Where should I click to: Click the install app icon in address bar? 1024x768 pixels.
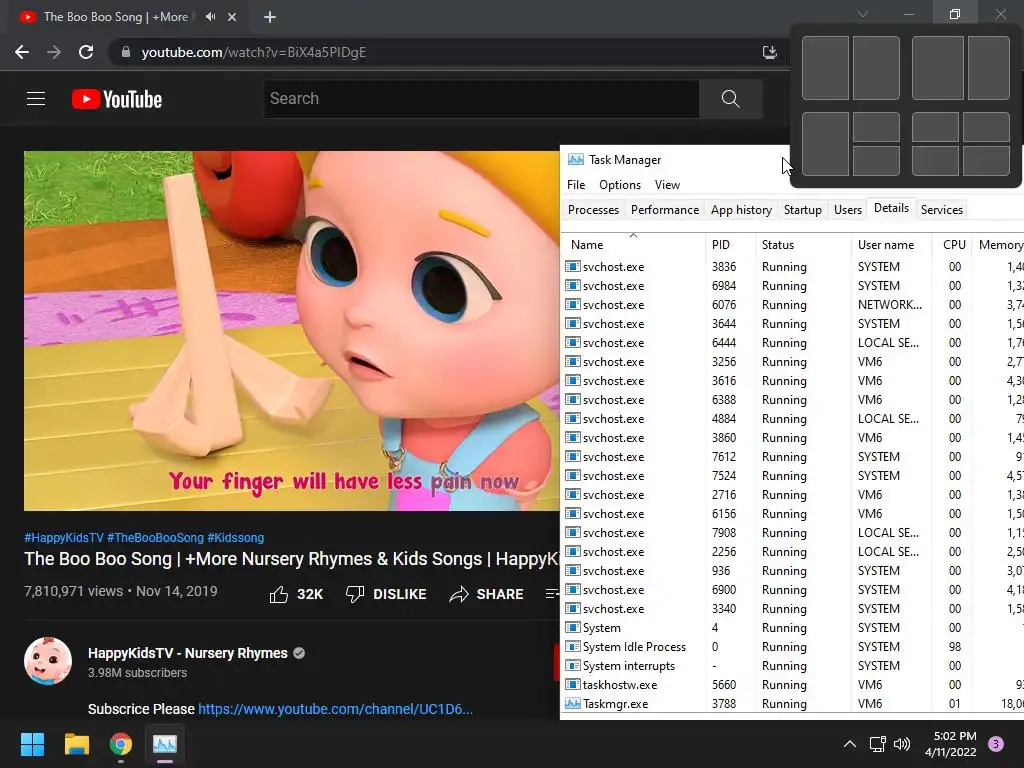[770, 52]
